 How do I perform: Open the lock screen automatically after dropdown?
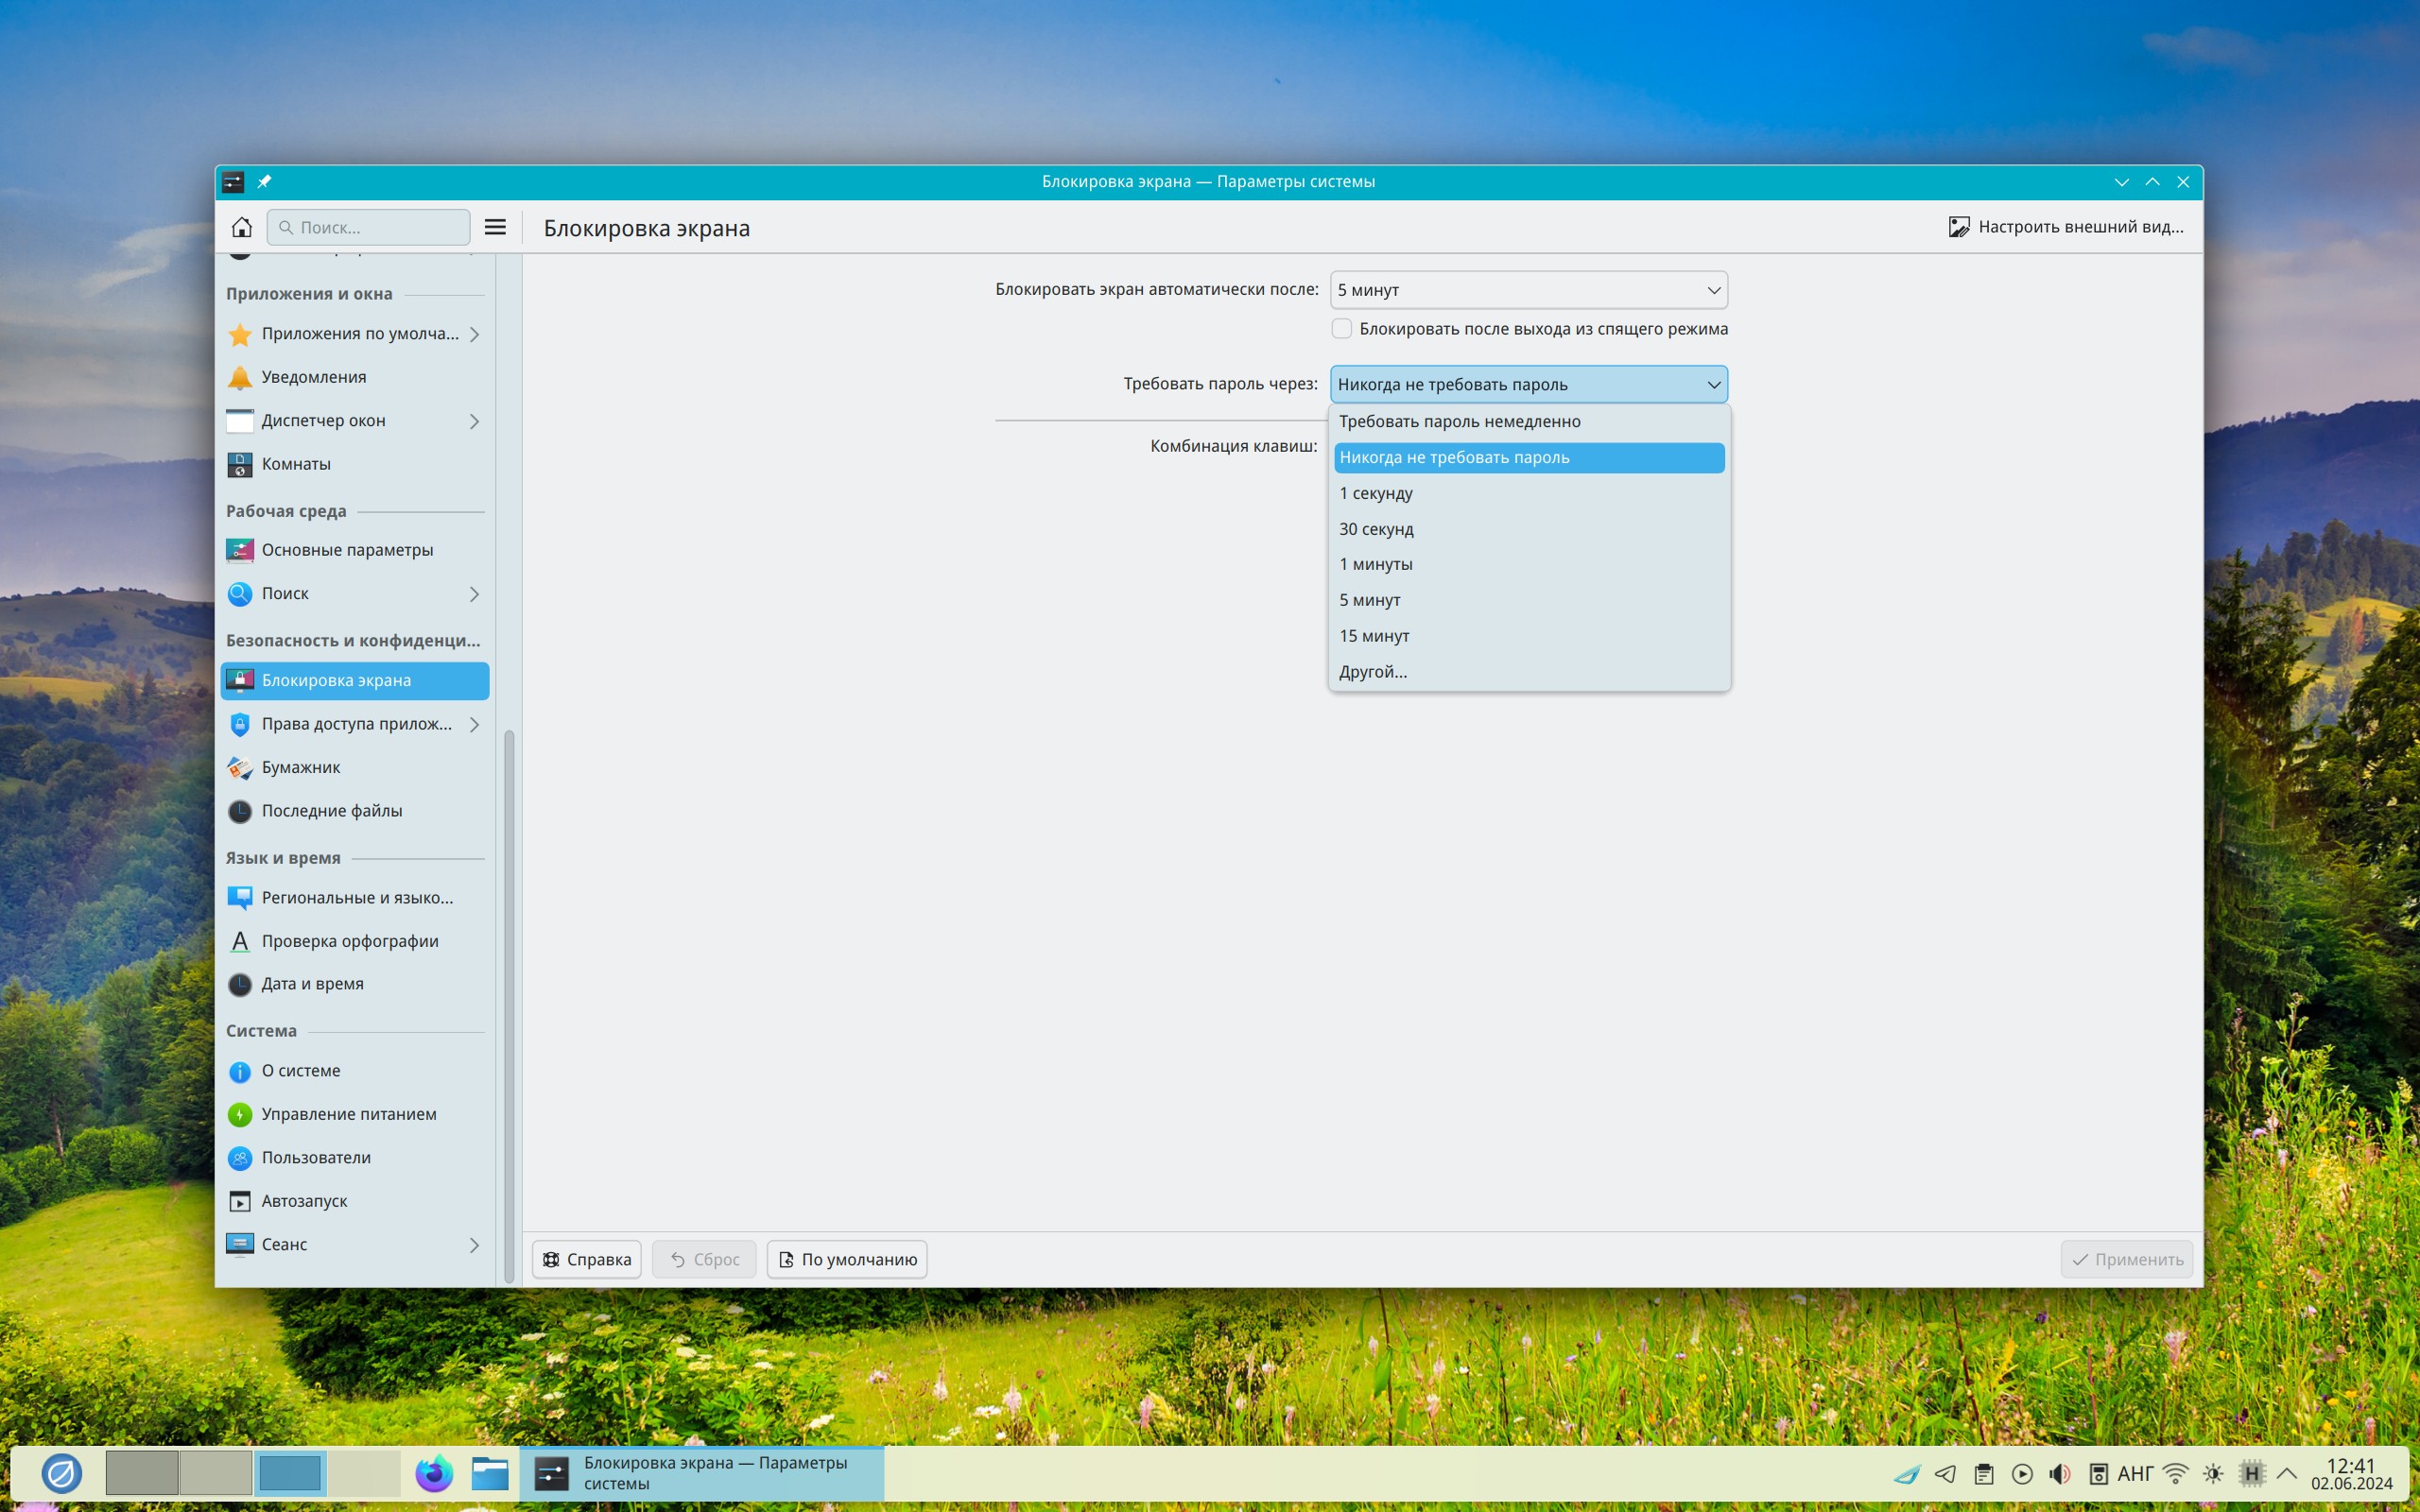click(1528, 290)
